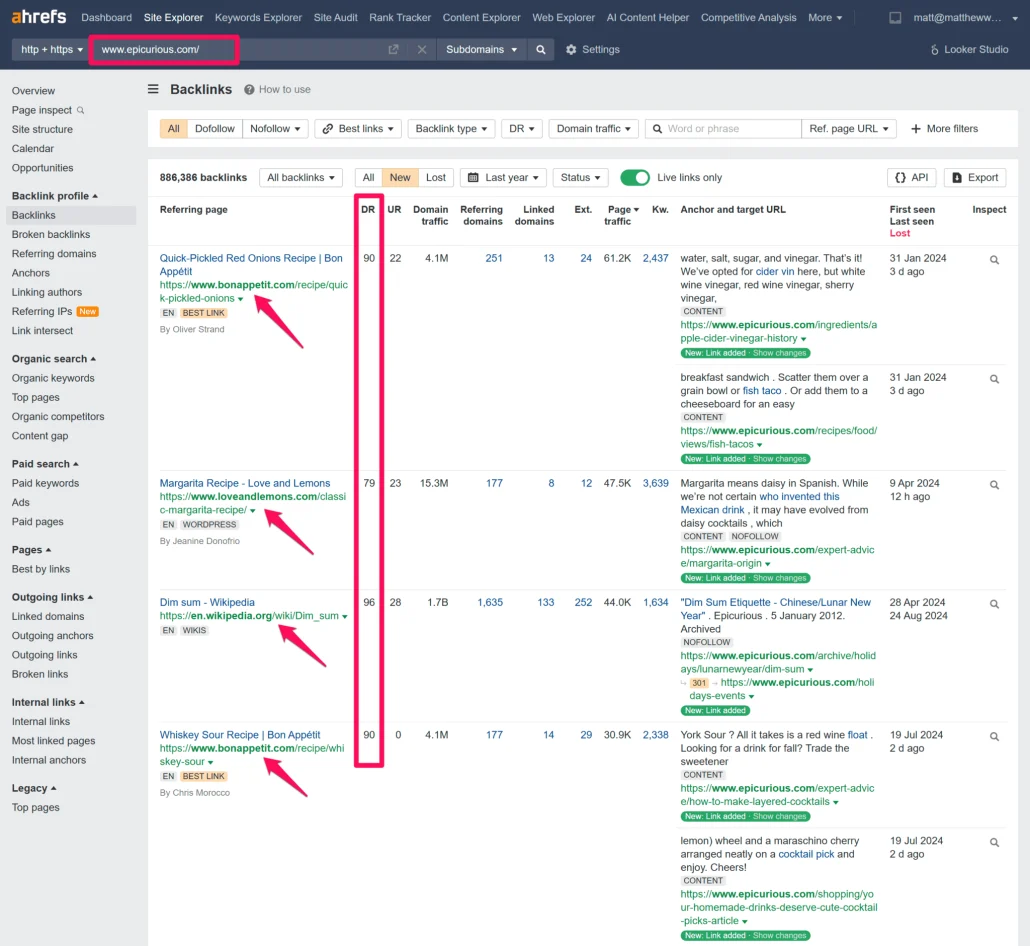Click referring domains value 1,635
Image resolution: width=1030 pixels, height=946 pixels.
[x=490, y=602]
